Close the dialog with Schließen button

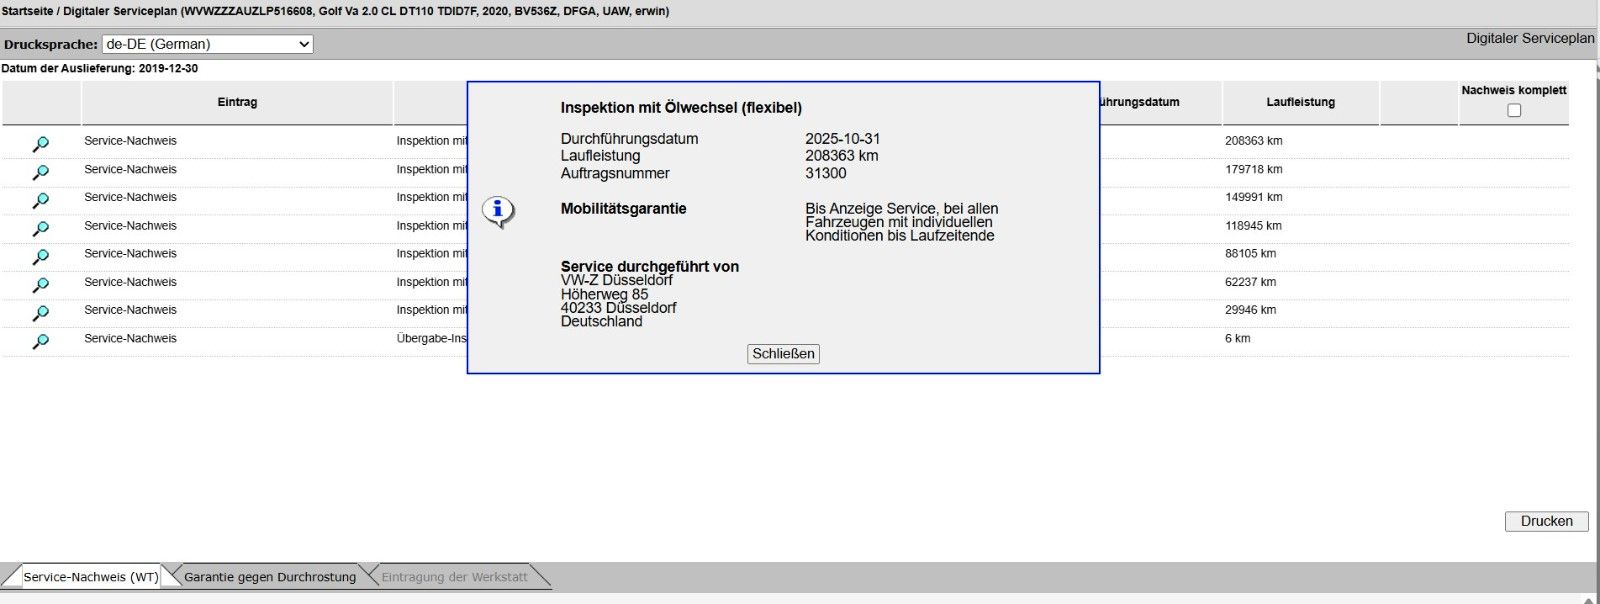(x=783, y=354)
